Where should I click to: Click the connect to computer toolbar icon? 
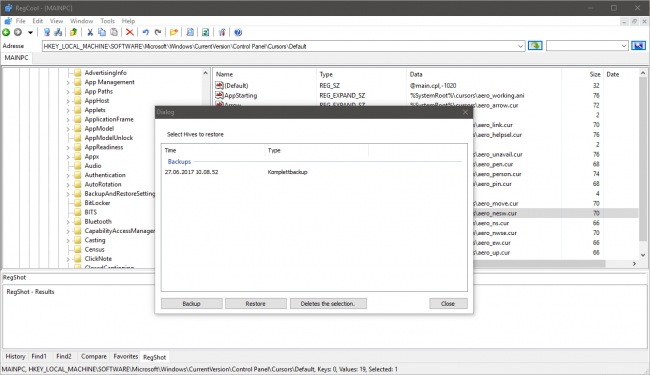click(x=47, y=32)
